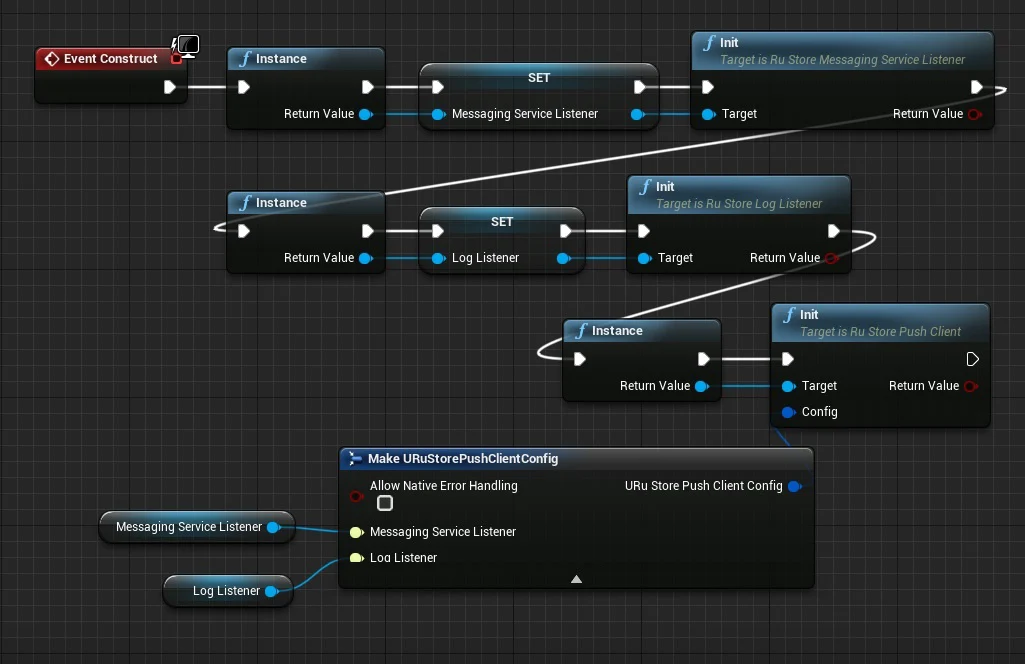Click exec output pin of Instance node before SET Log Listener
Screen dimensions: 1025x664
point(368,231)
